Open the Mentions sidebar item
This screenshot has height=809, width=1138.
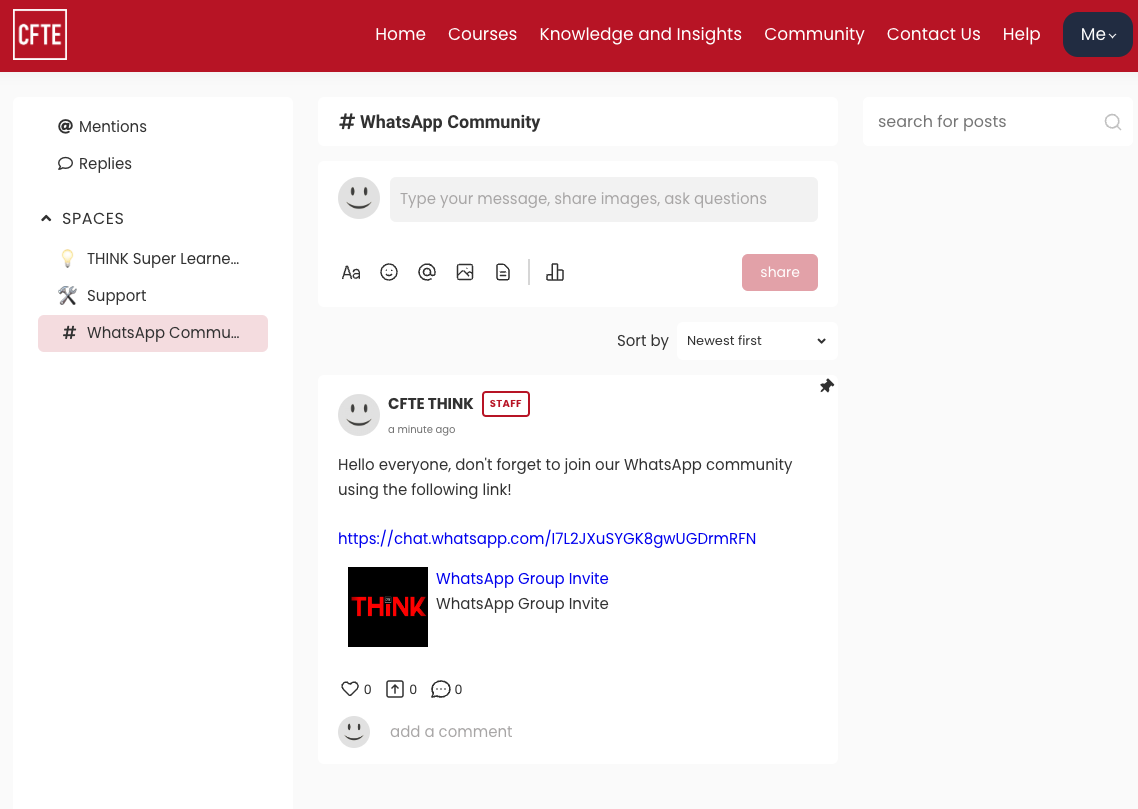[102, 126]
